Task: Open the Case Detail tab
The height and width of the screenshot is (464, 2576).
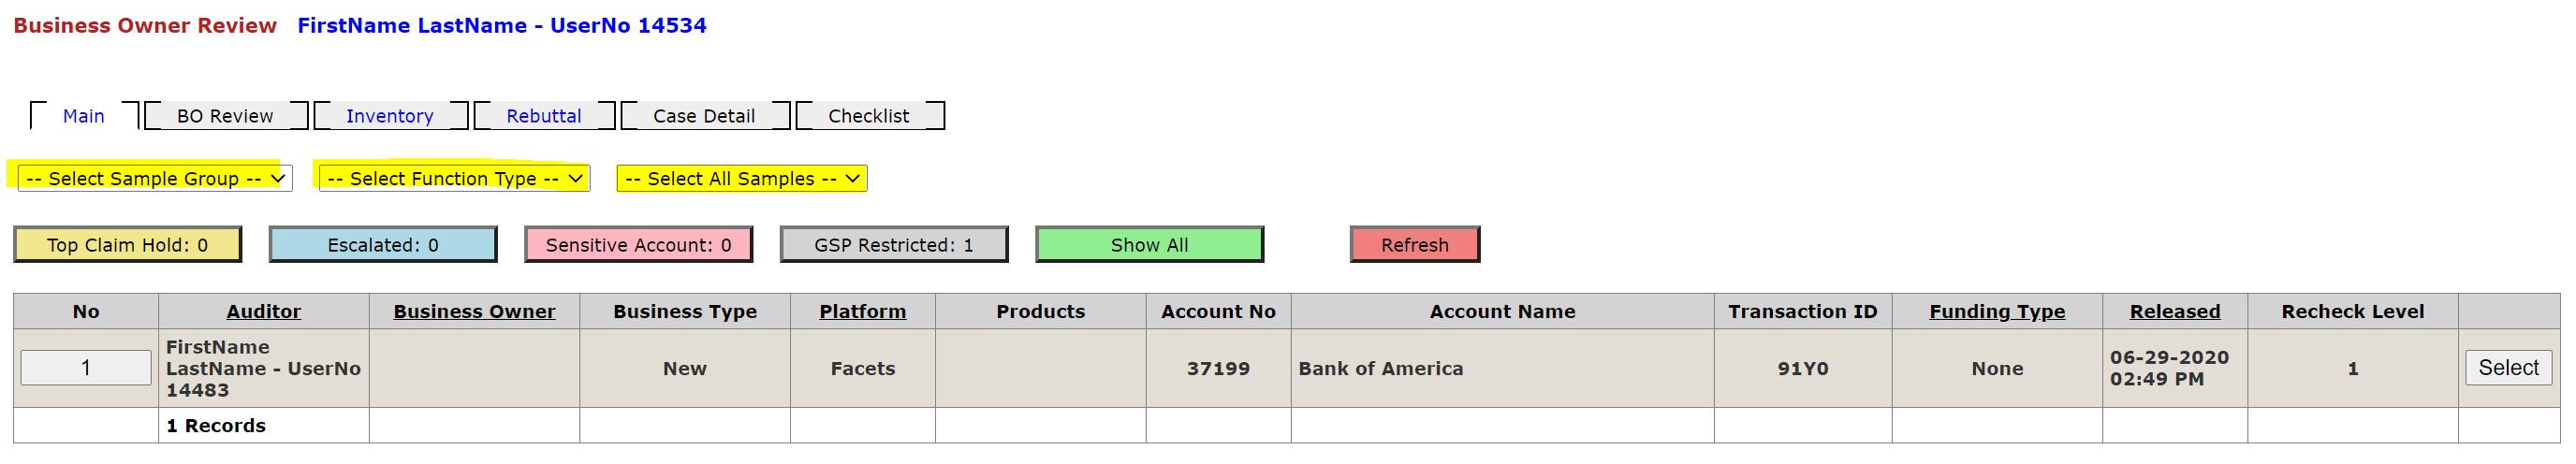Action: [704, 116]
